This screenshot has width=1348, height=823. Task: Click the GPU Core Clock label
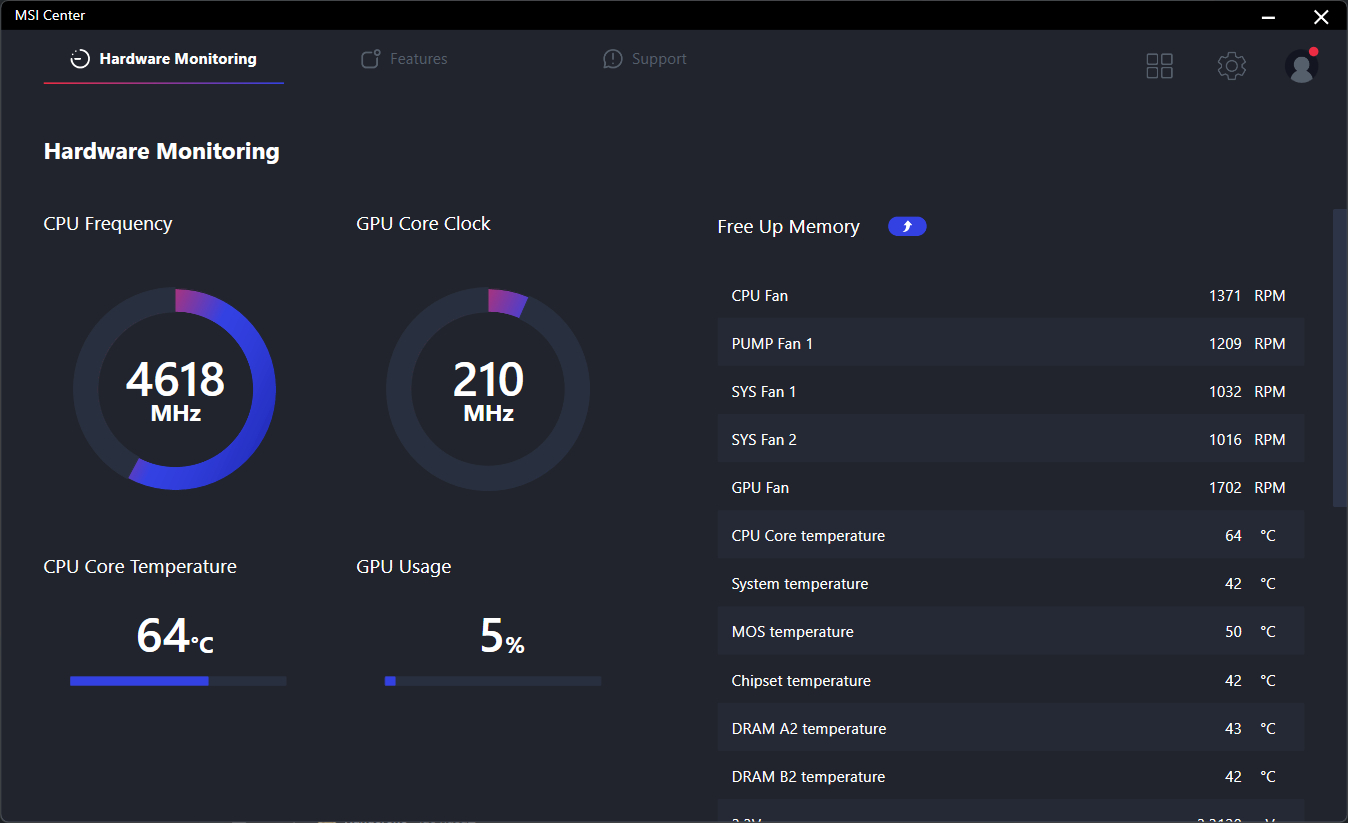point(423,224)
